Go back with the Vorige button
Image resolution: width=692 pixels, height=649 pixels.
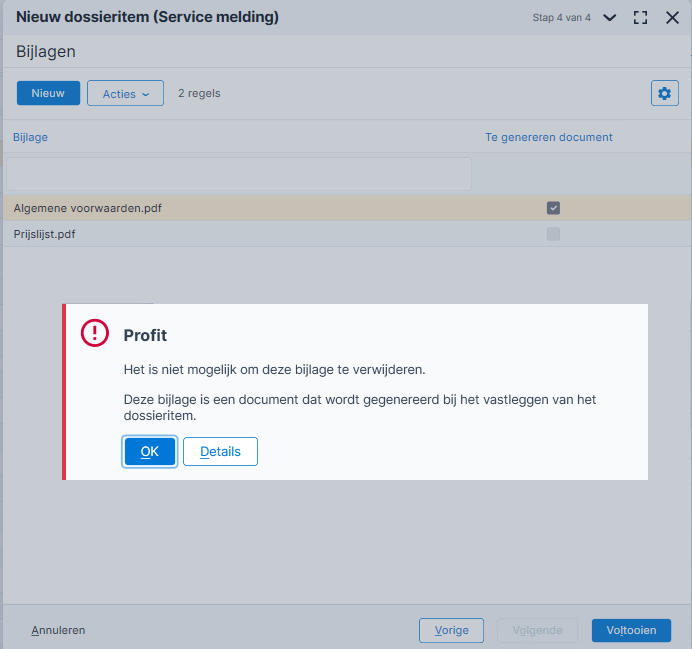(x=451, y=630)
